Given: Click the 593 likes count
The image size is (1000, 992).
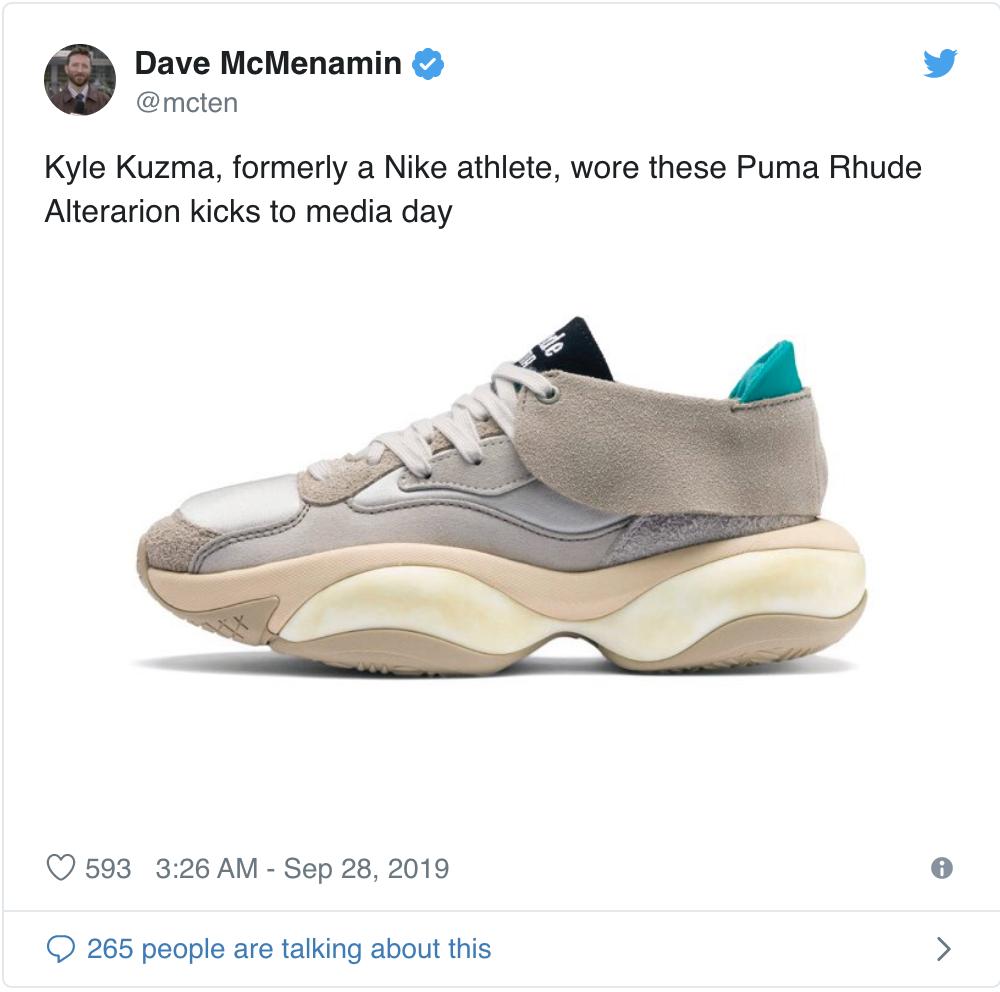Looking at the screenshot, I should point(108,868).
